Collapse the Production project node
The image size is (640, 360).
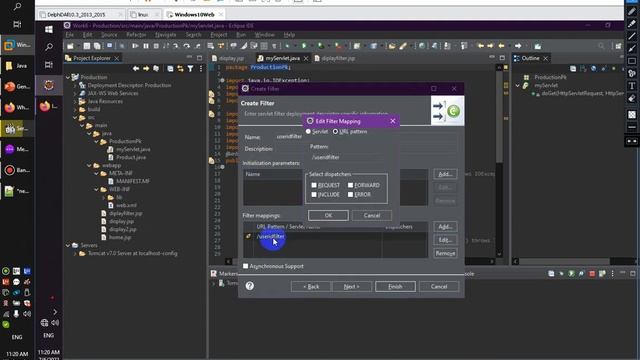[68, 77]
